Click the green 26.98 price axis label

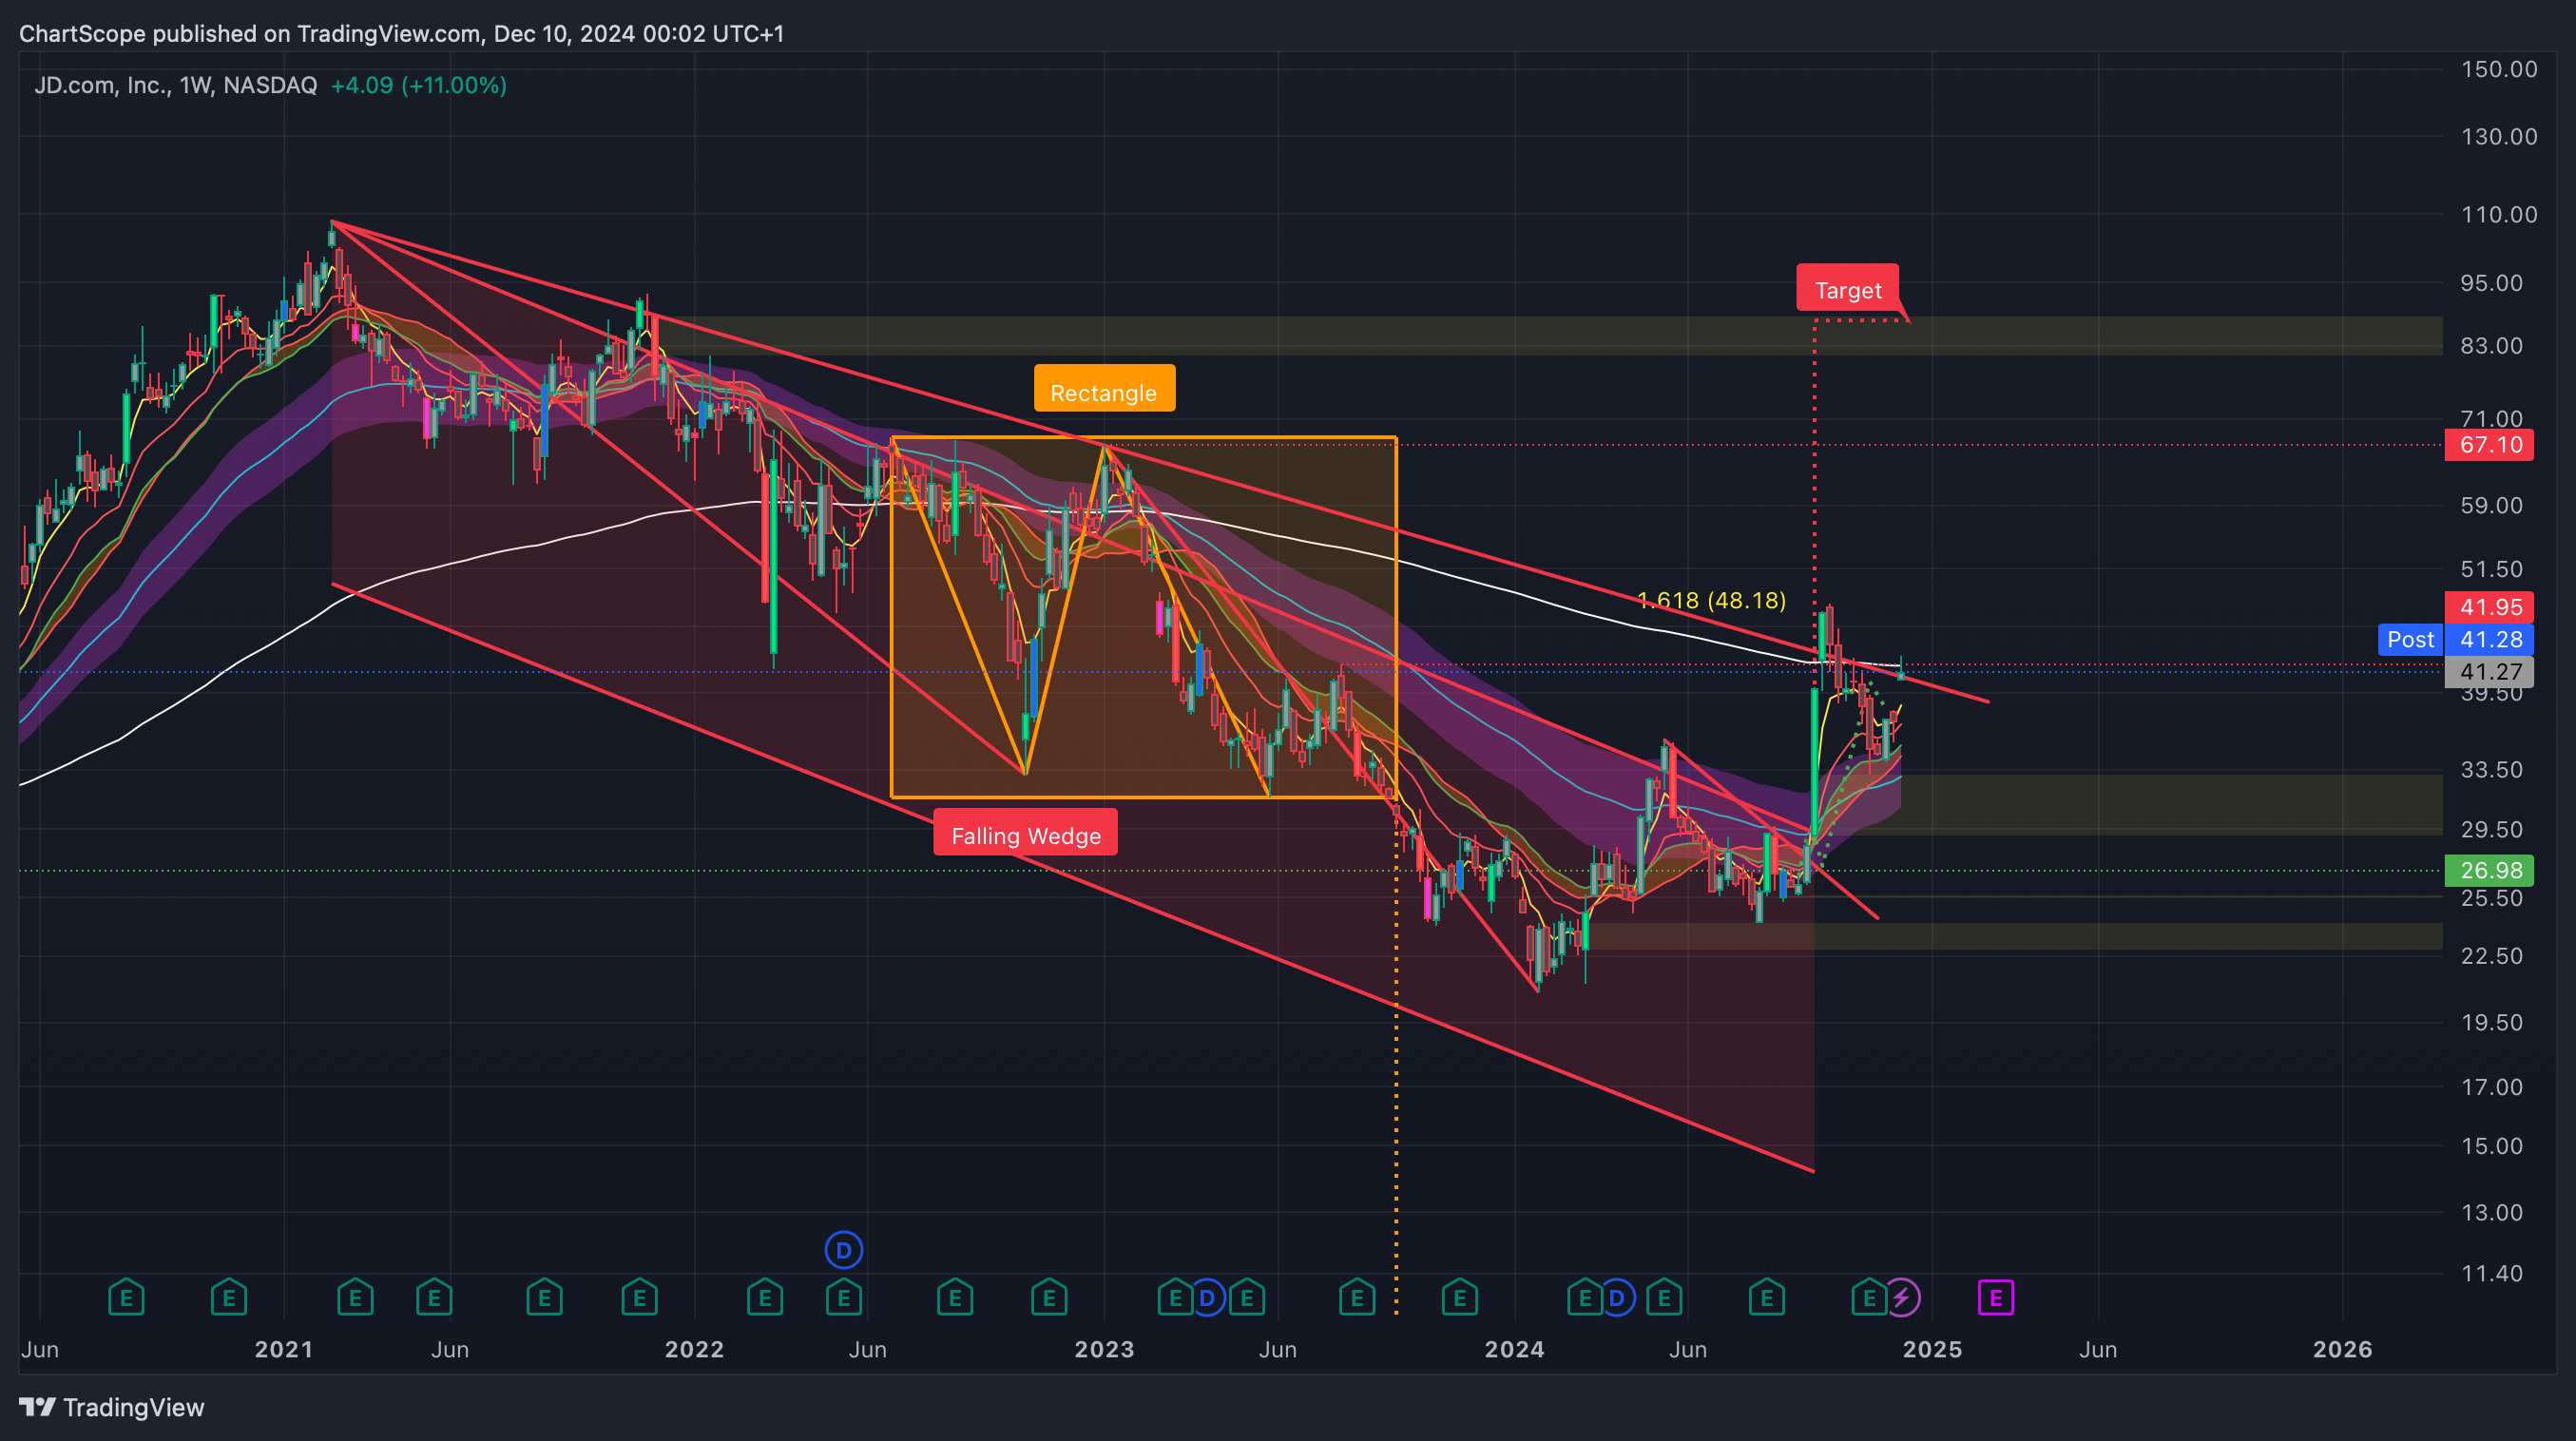coord(2489,870)
